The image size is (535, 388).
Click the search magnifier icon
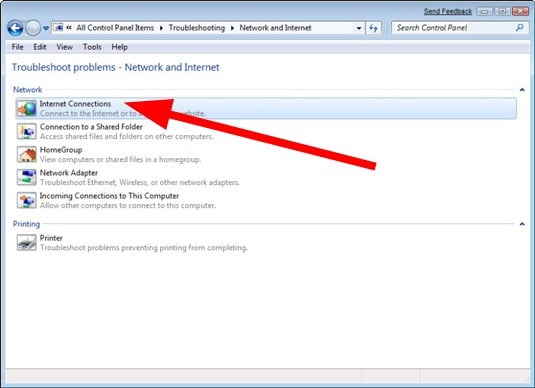pos(520,28)
